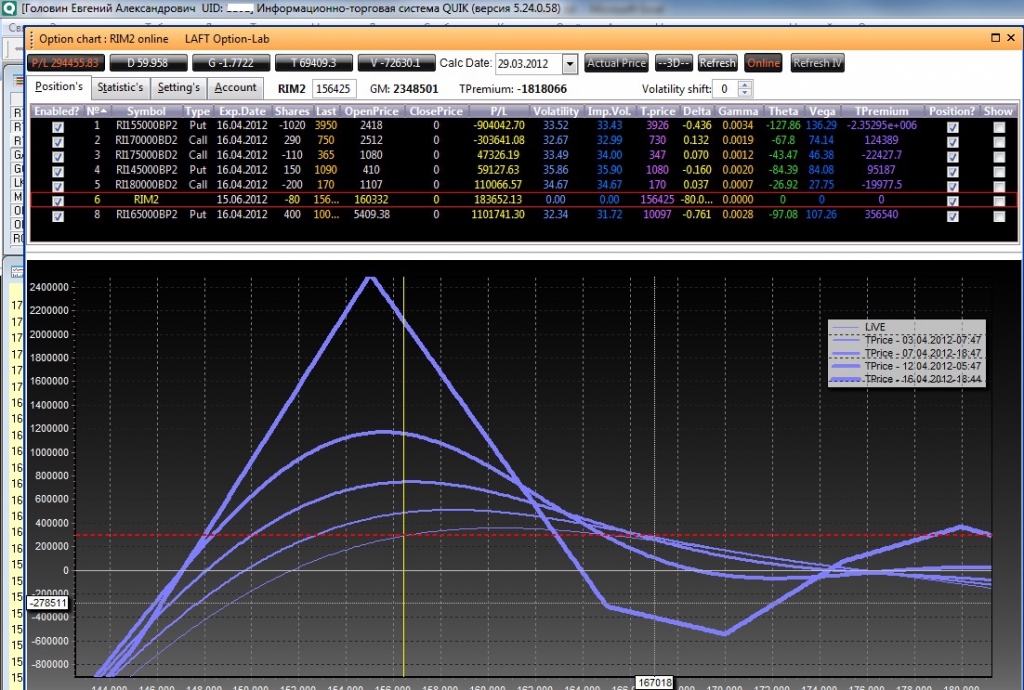Sort by the № column header
The width and height of the screenshot is (1024, 690).
(97, 111)
